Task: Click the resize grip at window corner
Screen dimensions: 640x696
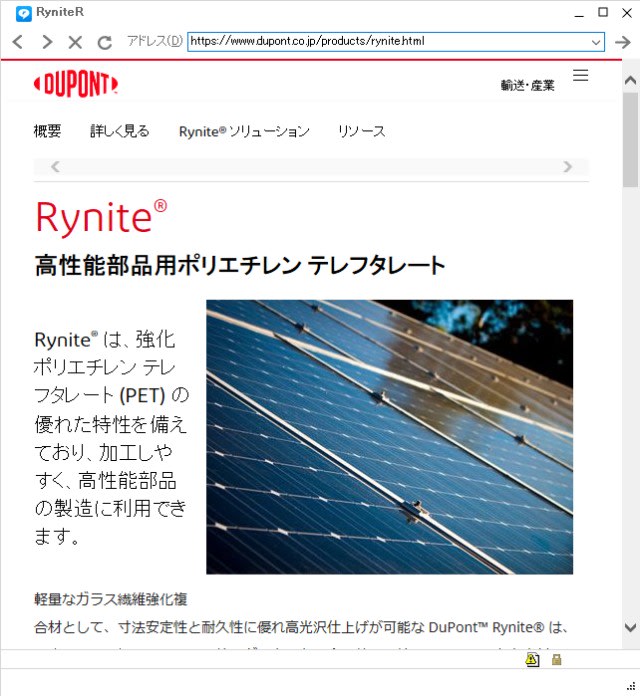Action: click(x=630, y=686)
